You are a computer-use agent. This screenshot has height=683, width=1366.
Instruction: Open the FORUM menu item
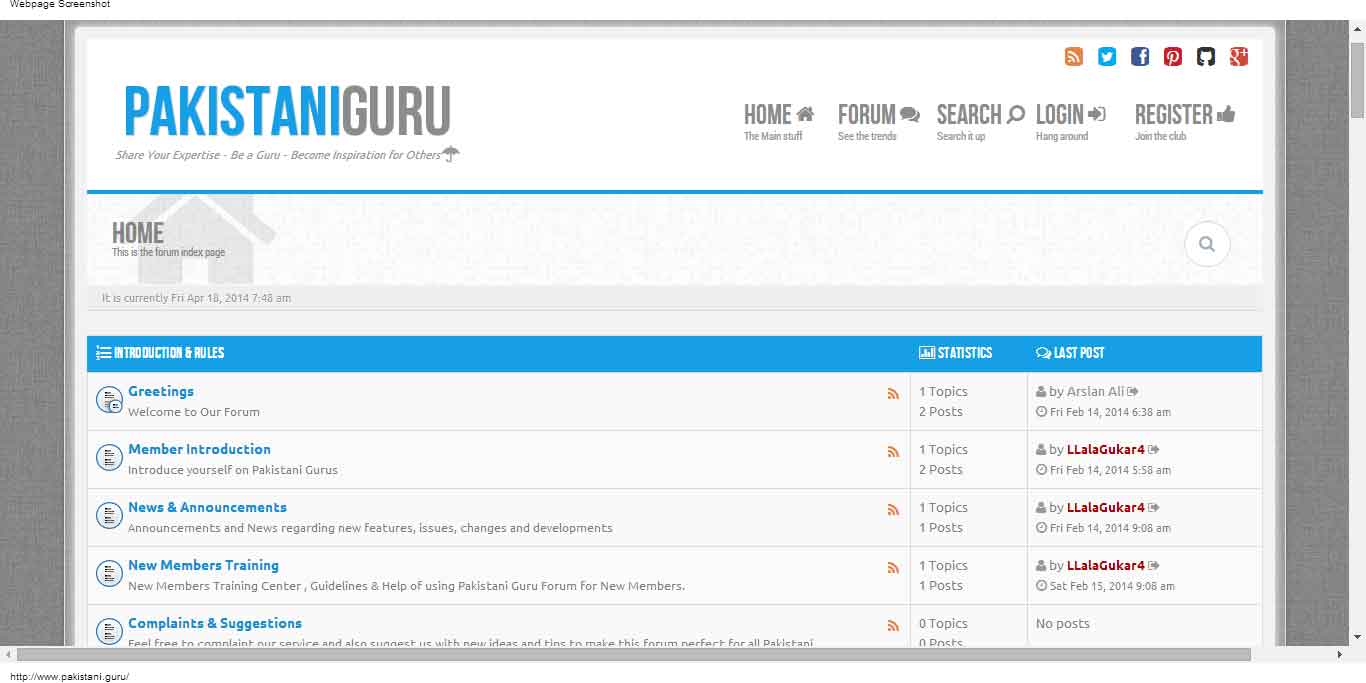point(878,121)
